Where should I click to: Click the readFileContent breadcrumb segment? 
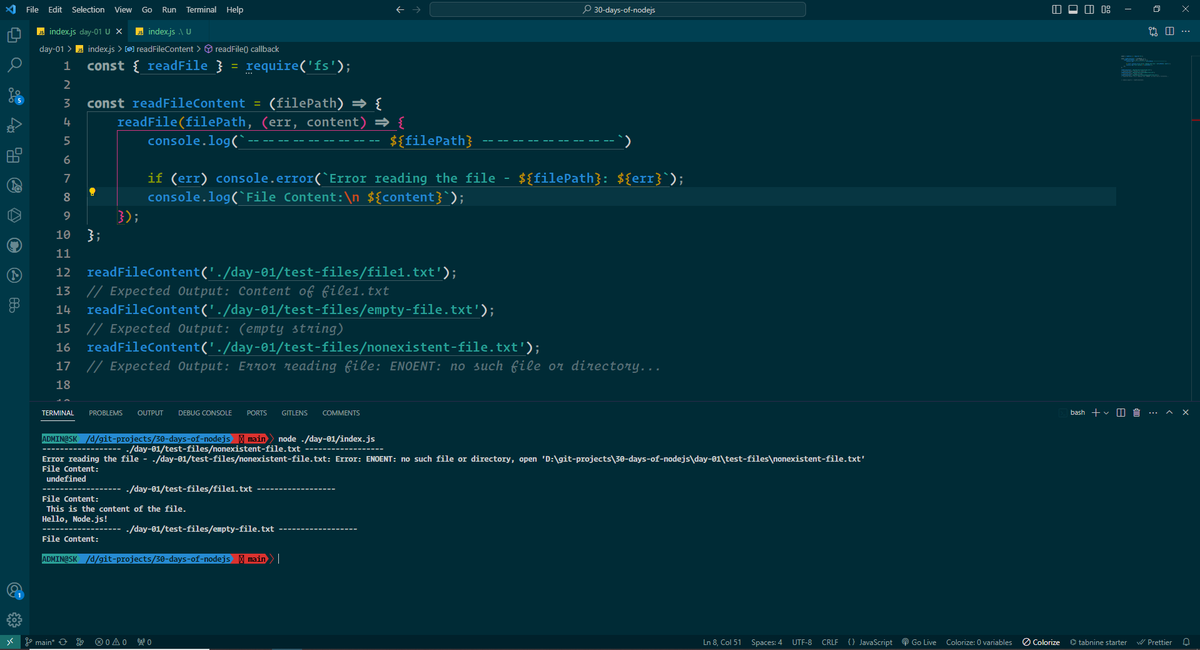tap(158, 49)
